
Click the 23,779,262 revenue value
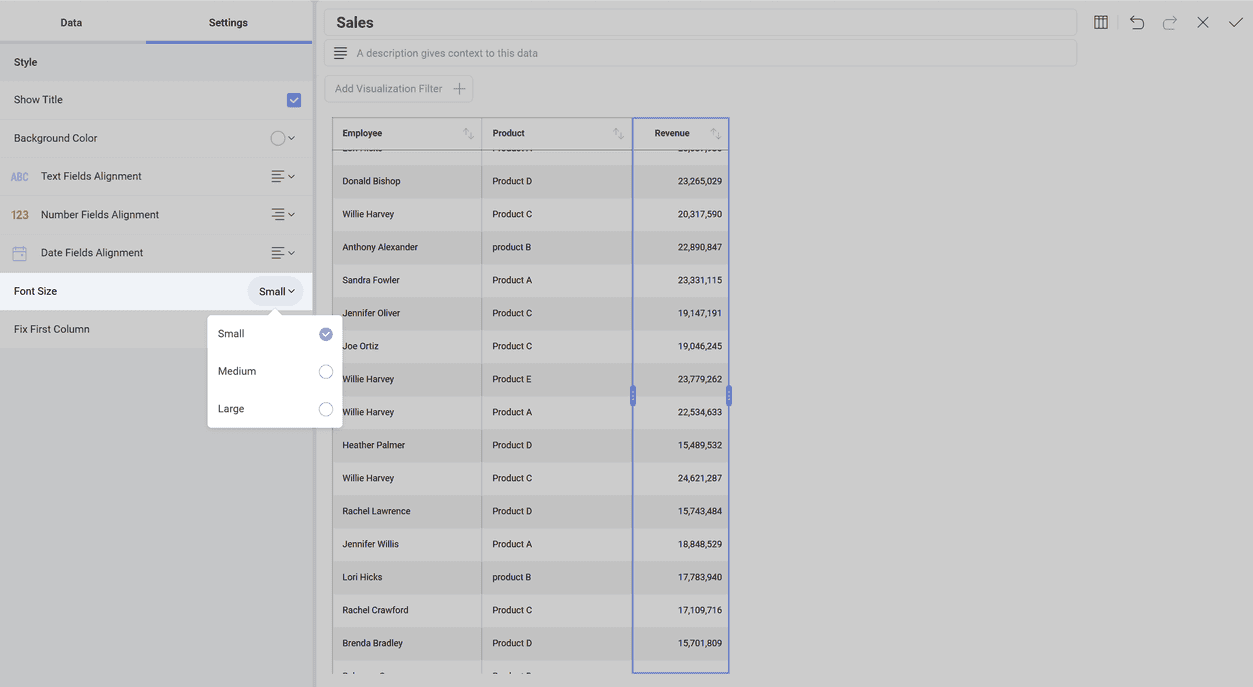[x=699, y=379]
